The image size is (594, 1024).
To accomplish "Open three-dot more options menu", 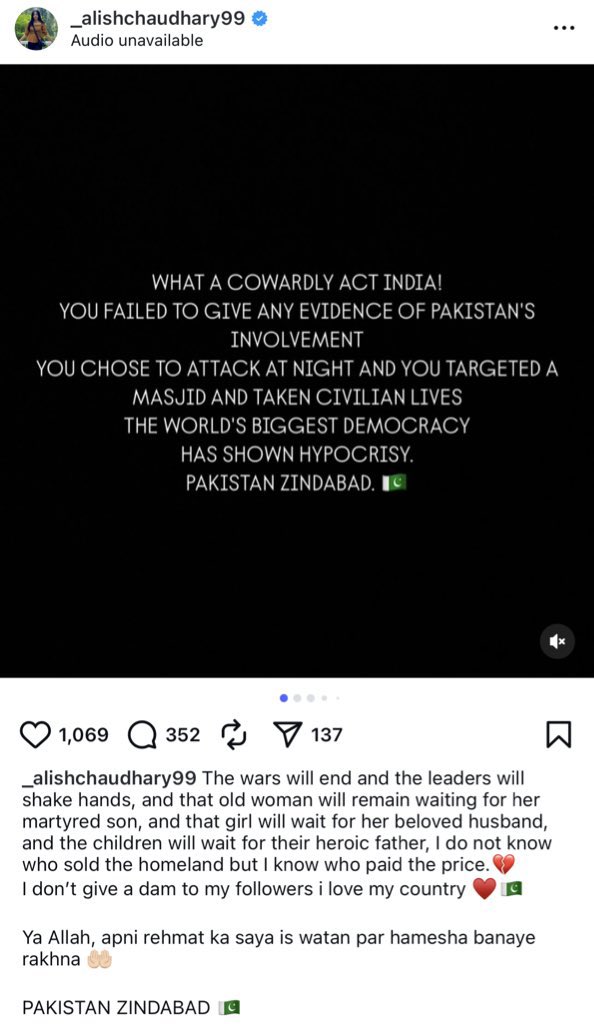I will 563,28.
